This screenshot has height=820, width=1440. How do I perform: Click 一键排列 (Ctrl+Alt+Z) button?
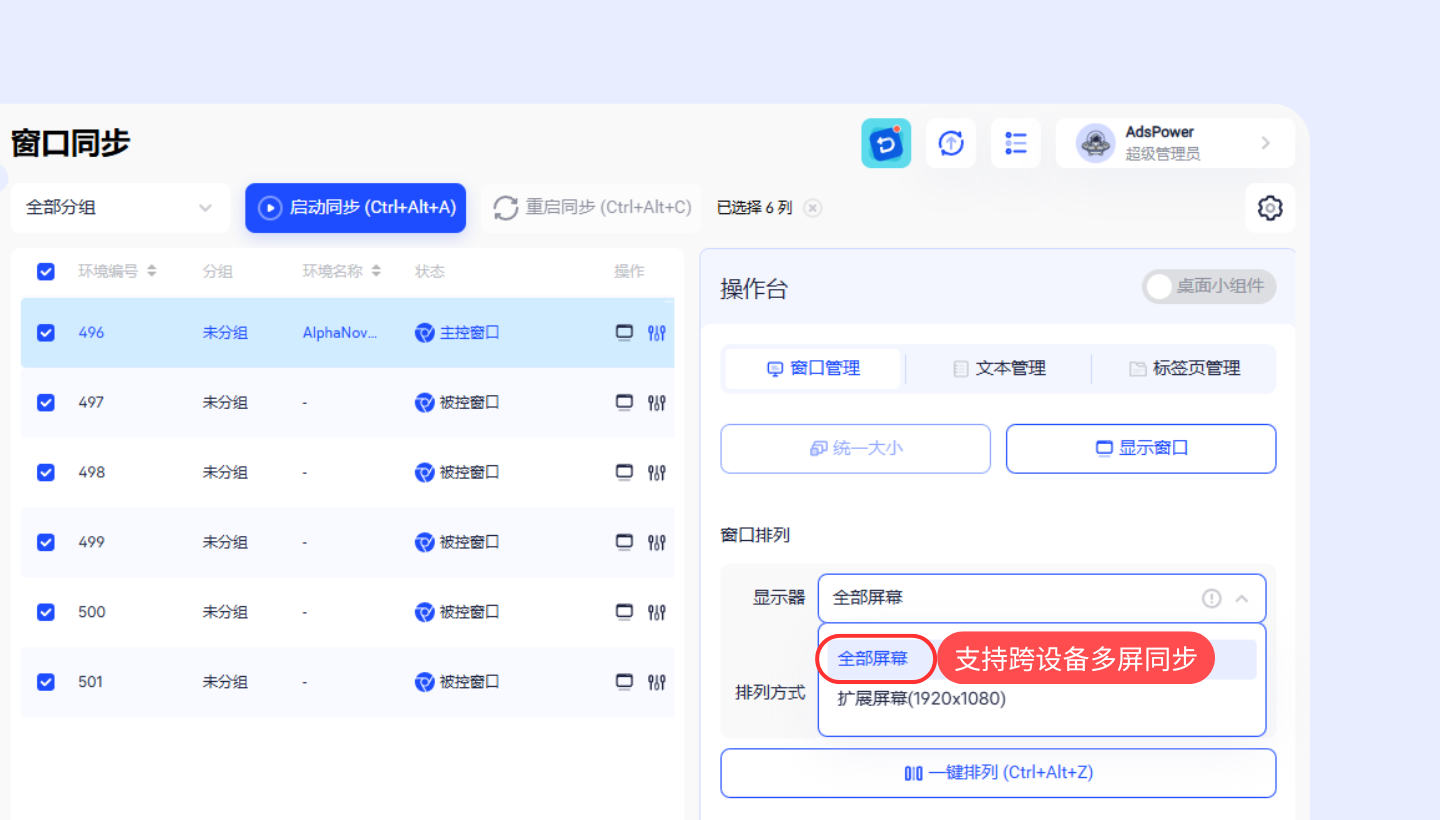998,773
